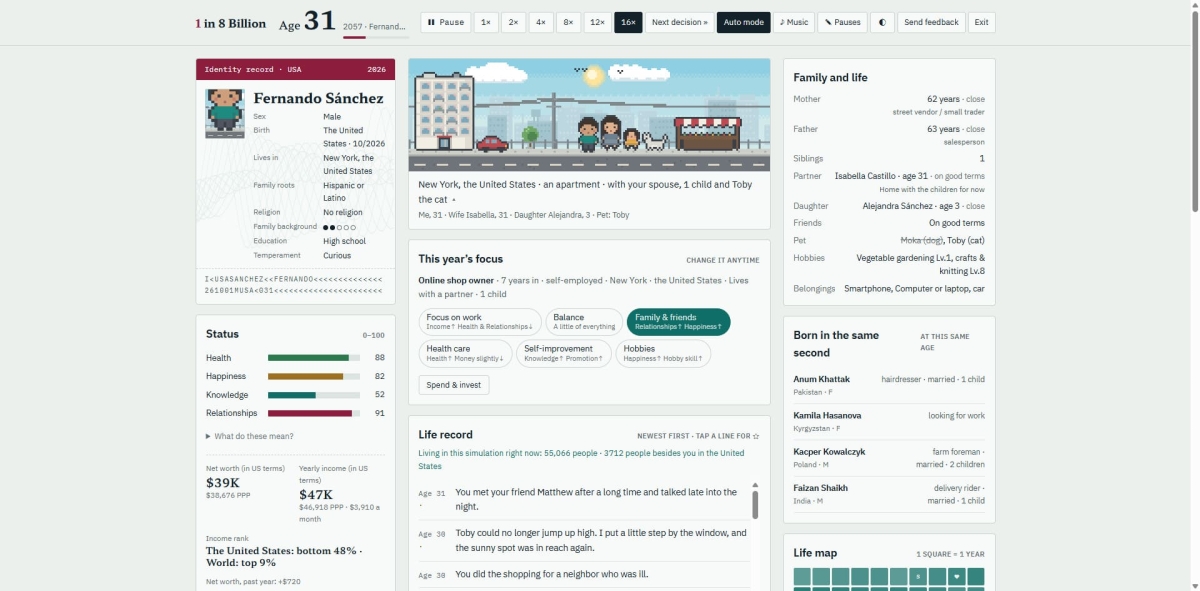Open Send feedback
The width and height of the screenshot is (1200, 591).
(931, 22)
